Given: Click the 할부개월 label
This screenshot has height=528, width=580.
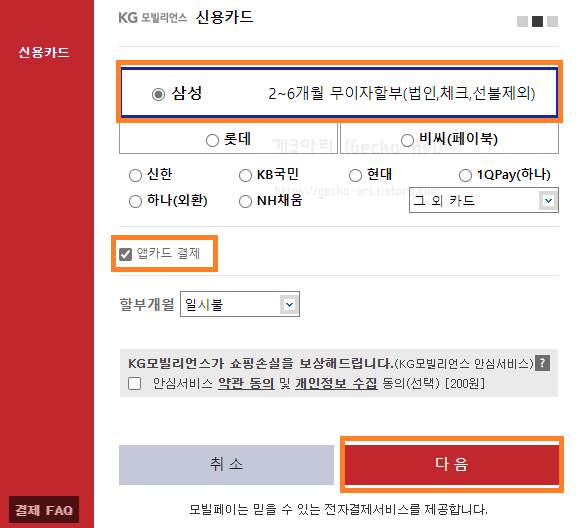Looking at the screenshot, I should pos(146,304).
